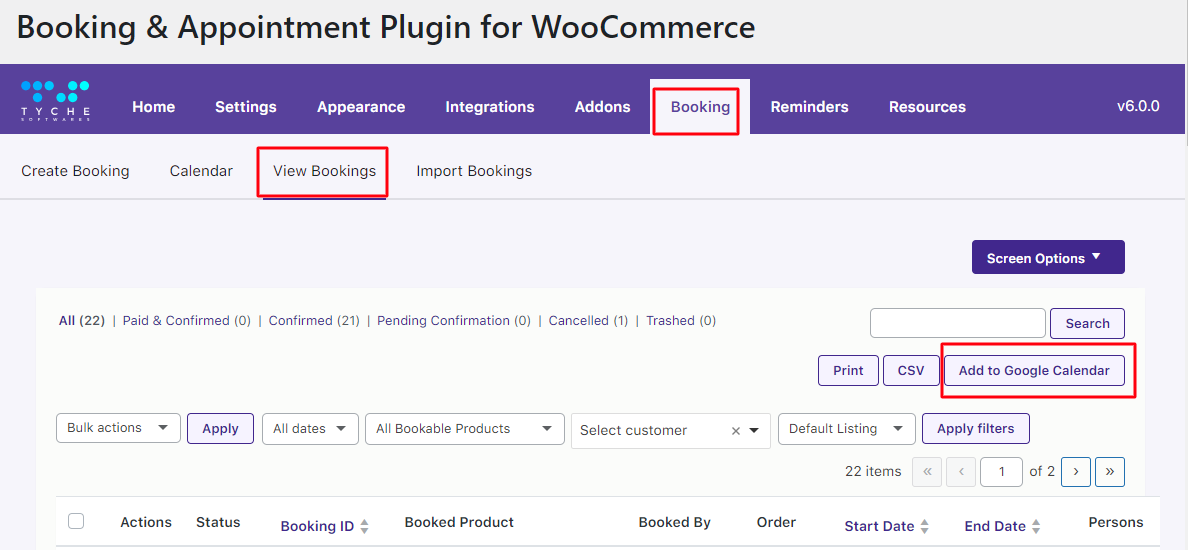
Task: Click the Start Date sort arrows icon
Action: pos(924,527)
